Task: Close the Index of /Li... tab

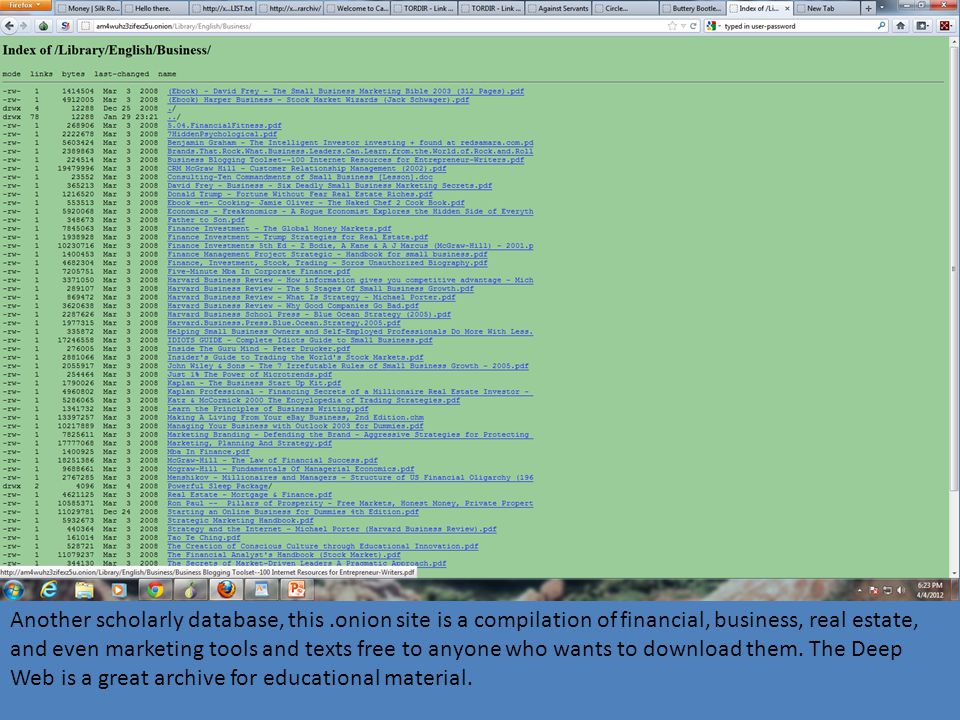Action: click(787, 9)
